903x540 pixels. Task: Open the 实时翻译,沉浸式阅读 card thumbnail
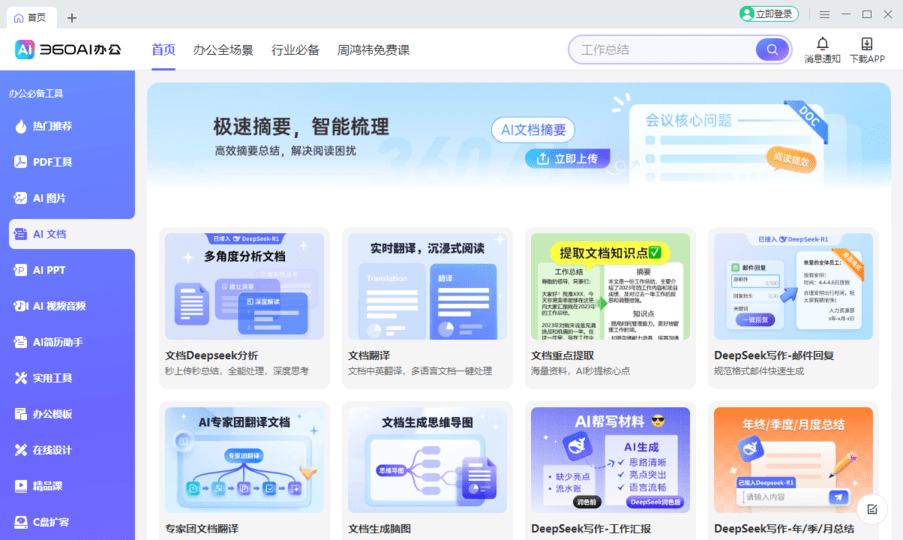click(x=427, y=286)
